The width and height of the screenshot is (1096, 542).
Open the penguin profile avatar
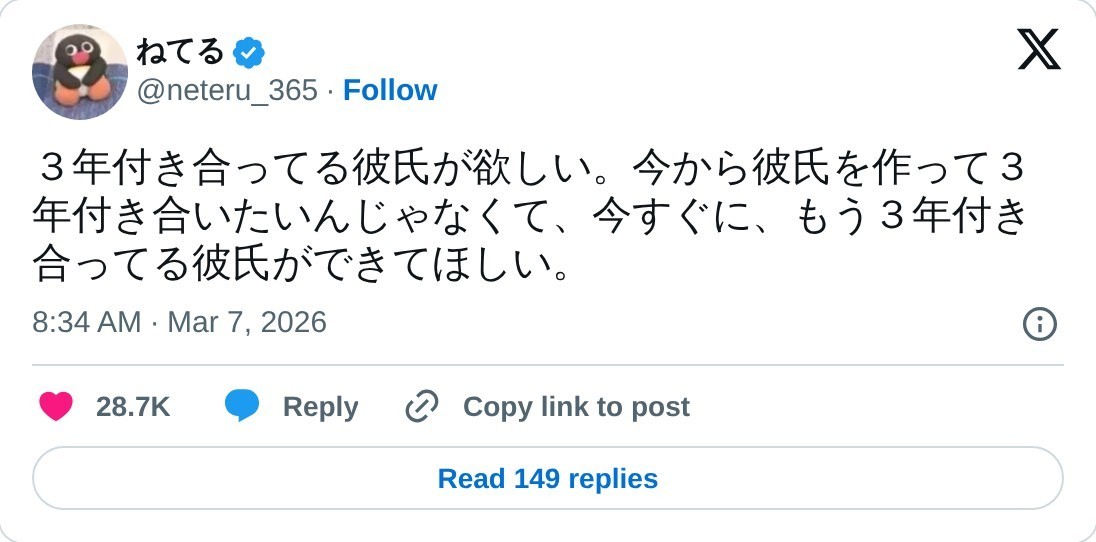tap(80, 72)
